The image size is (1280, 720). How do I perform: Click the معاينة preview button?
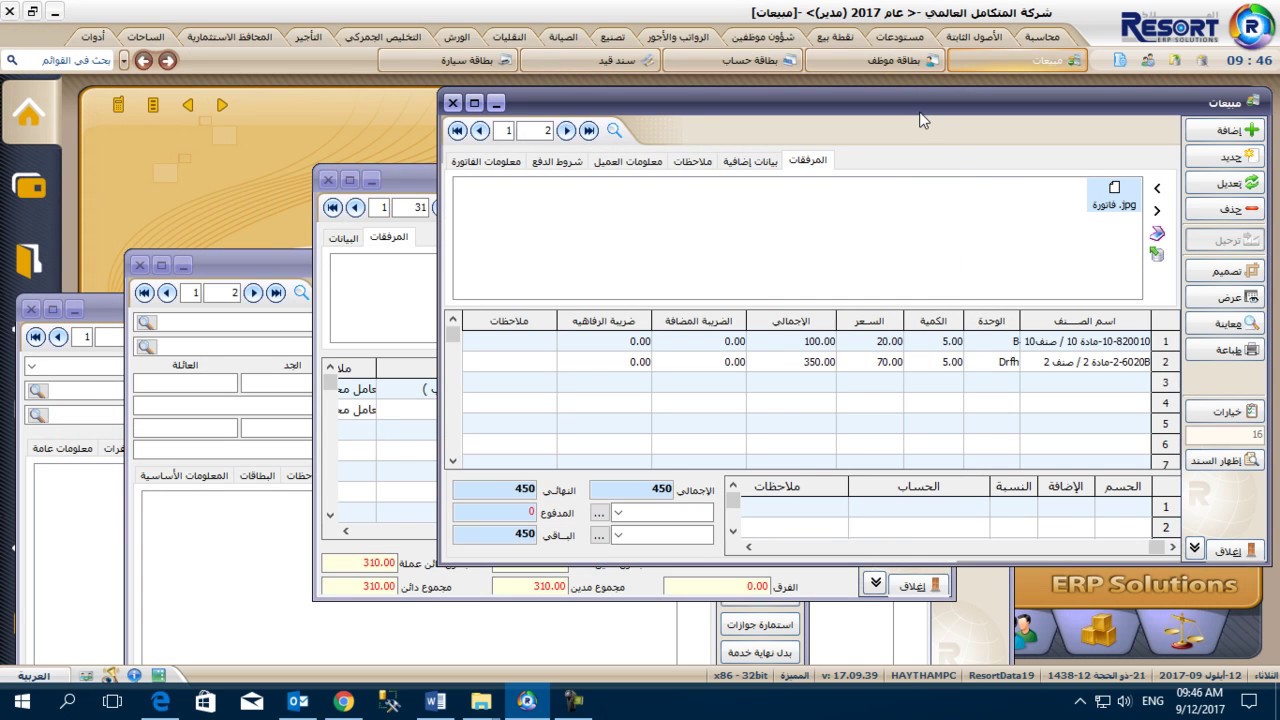pyautogui.click(x=1224, y=323)
